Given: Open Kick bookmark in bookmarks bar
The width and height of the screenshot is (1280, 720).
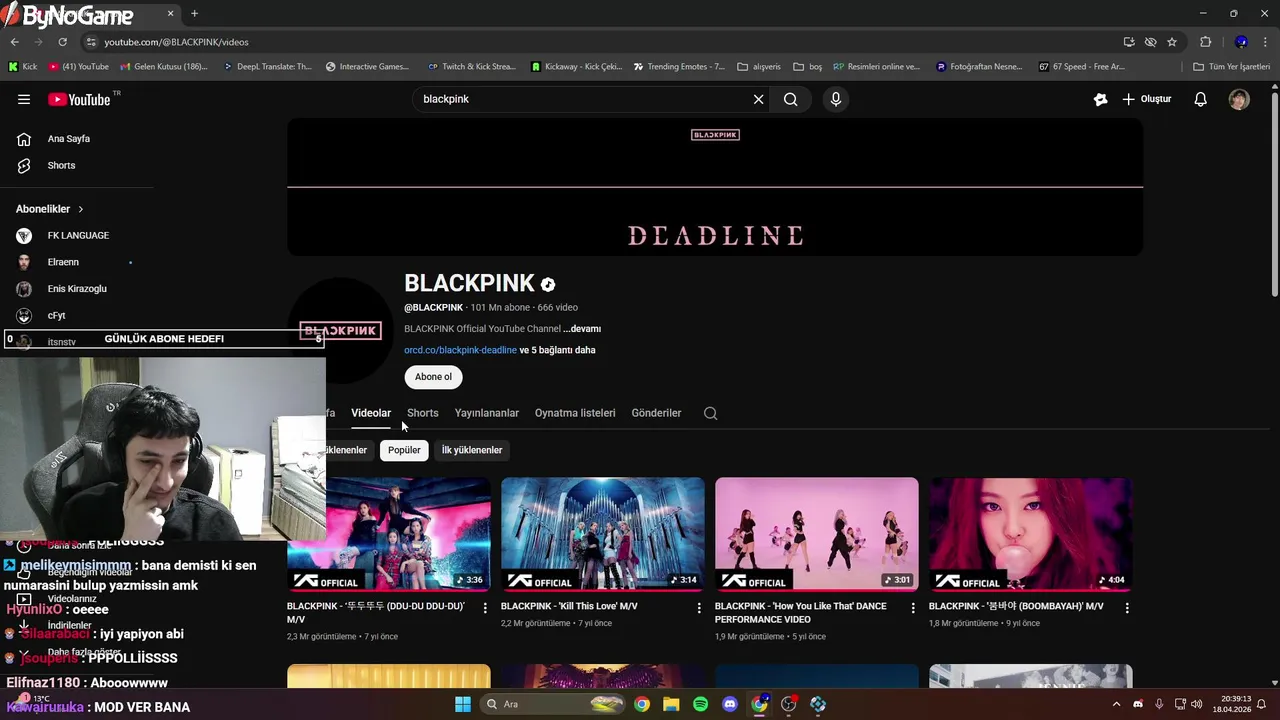Looking at the screenshot, I should coord(23,67).
